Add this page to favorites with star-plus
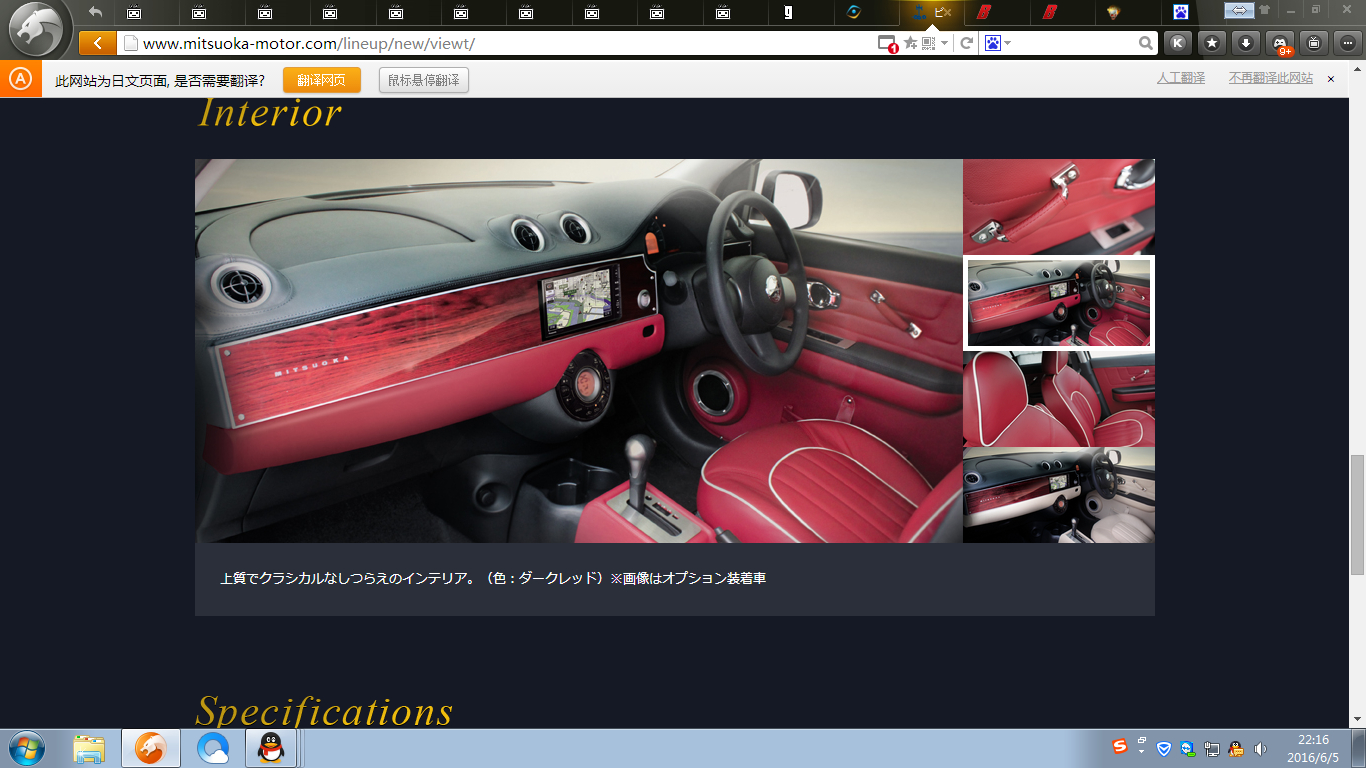This screenshot has width=1366, height=768. (910, 43)
